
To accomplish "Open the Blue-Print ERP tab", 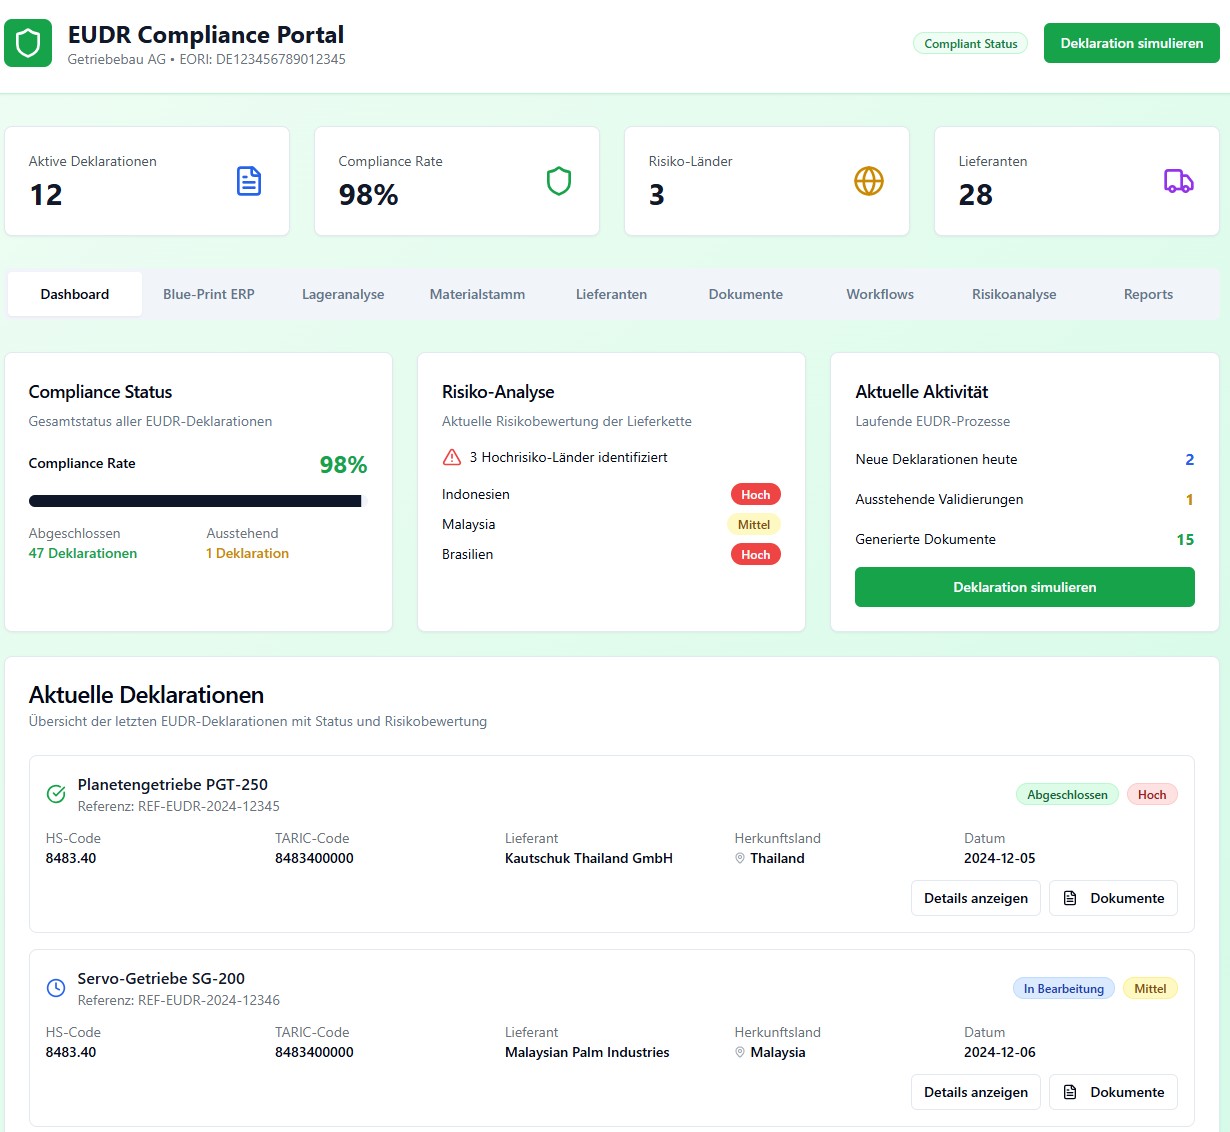I will pyautogui.click(x=209, y=294).
